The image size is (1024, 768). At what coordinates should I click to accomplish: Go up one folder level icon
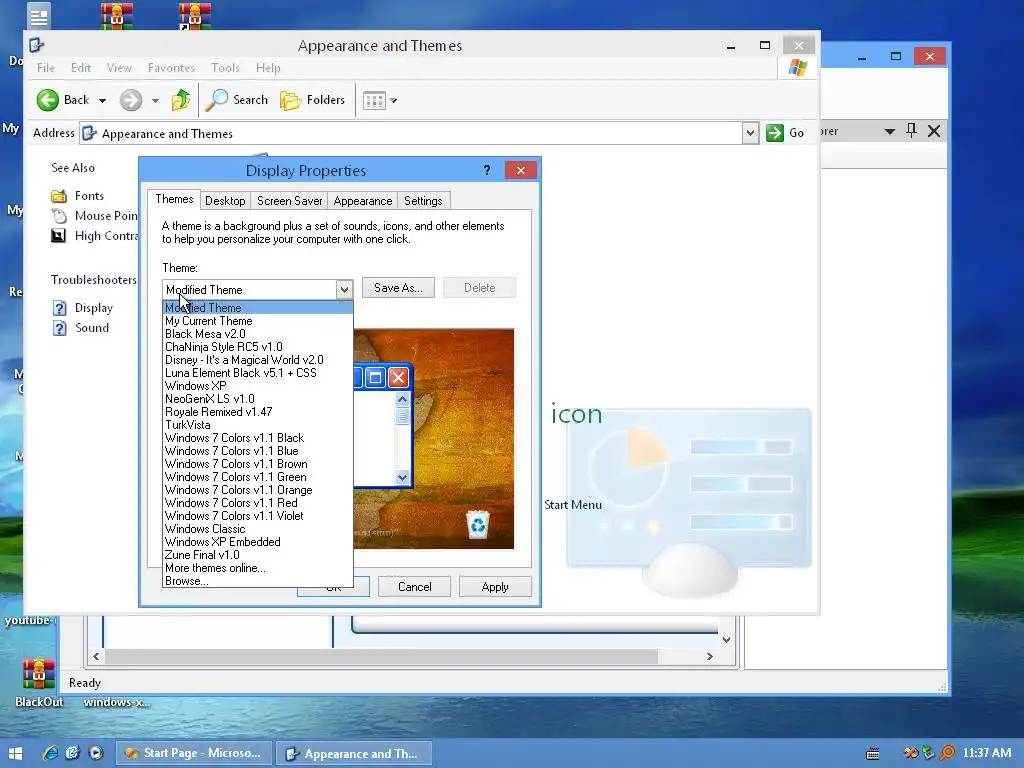click(181, 100)
